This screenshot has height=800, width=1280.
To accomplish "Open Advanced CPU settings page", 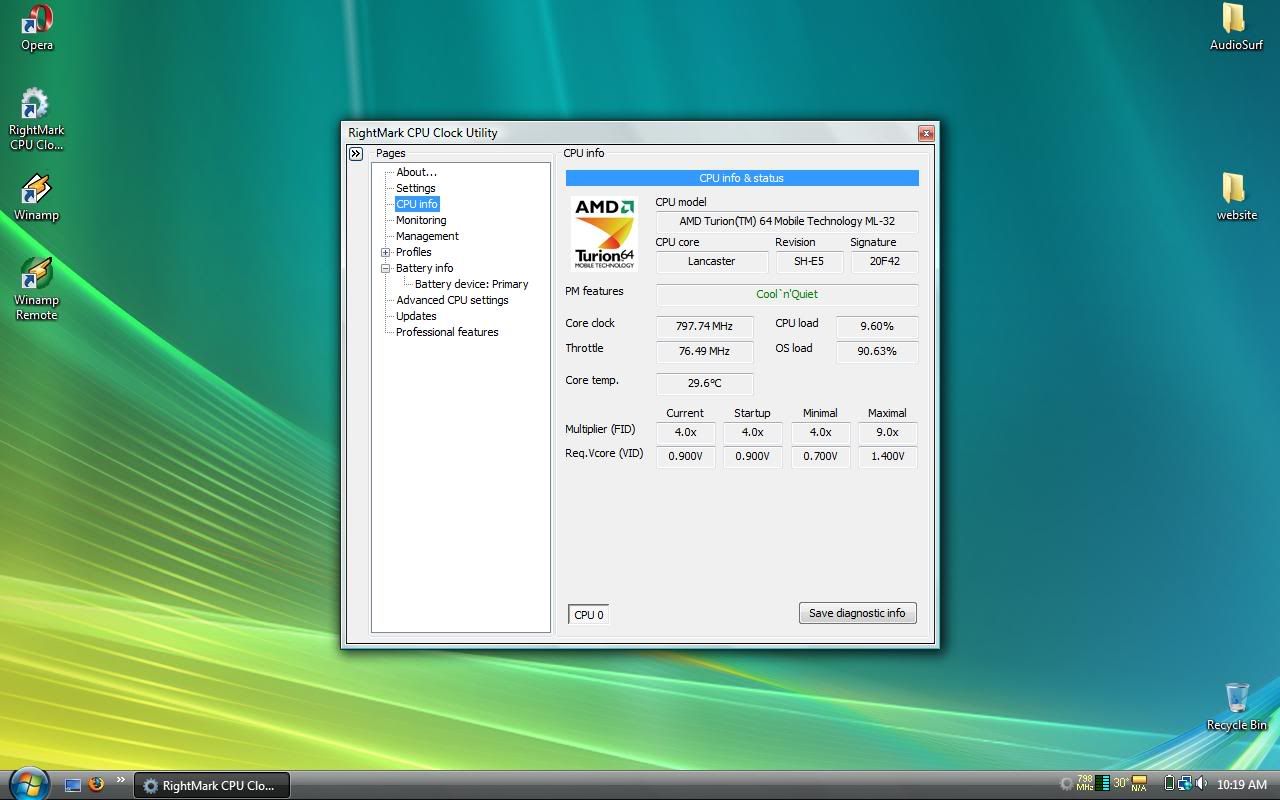I will [452, 300].
